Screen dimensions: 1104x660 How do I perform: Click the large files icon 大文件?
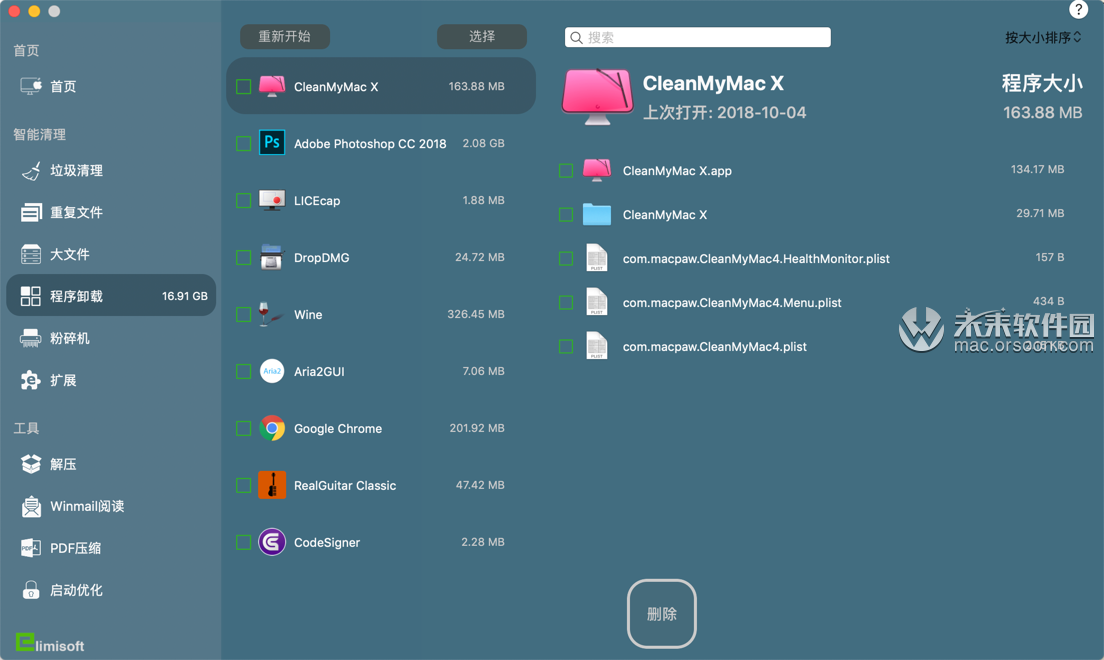(31, 254)
